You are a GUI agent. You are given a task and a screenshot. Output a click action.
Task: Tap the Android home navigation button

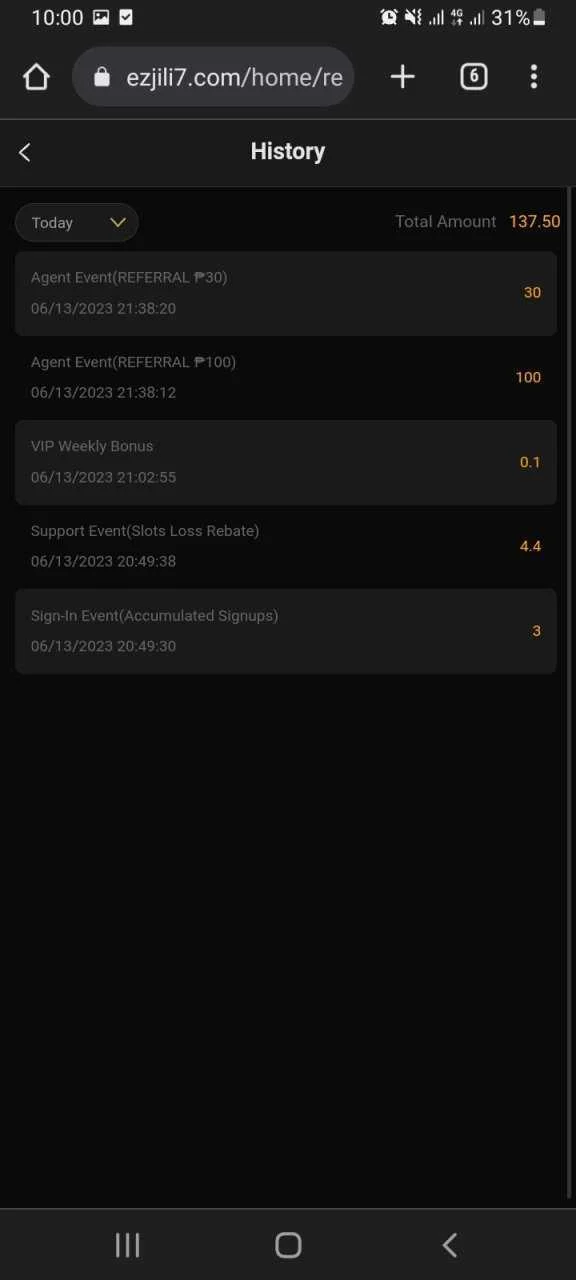[288, 1245]
